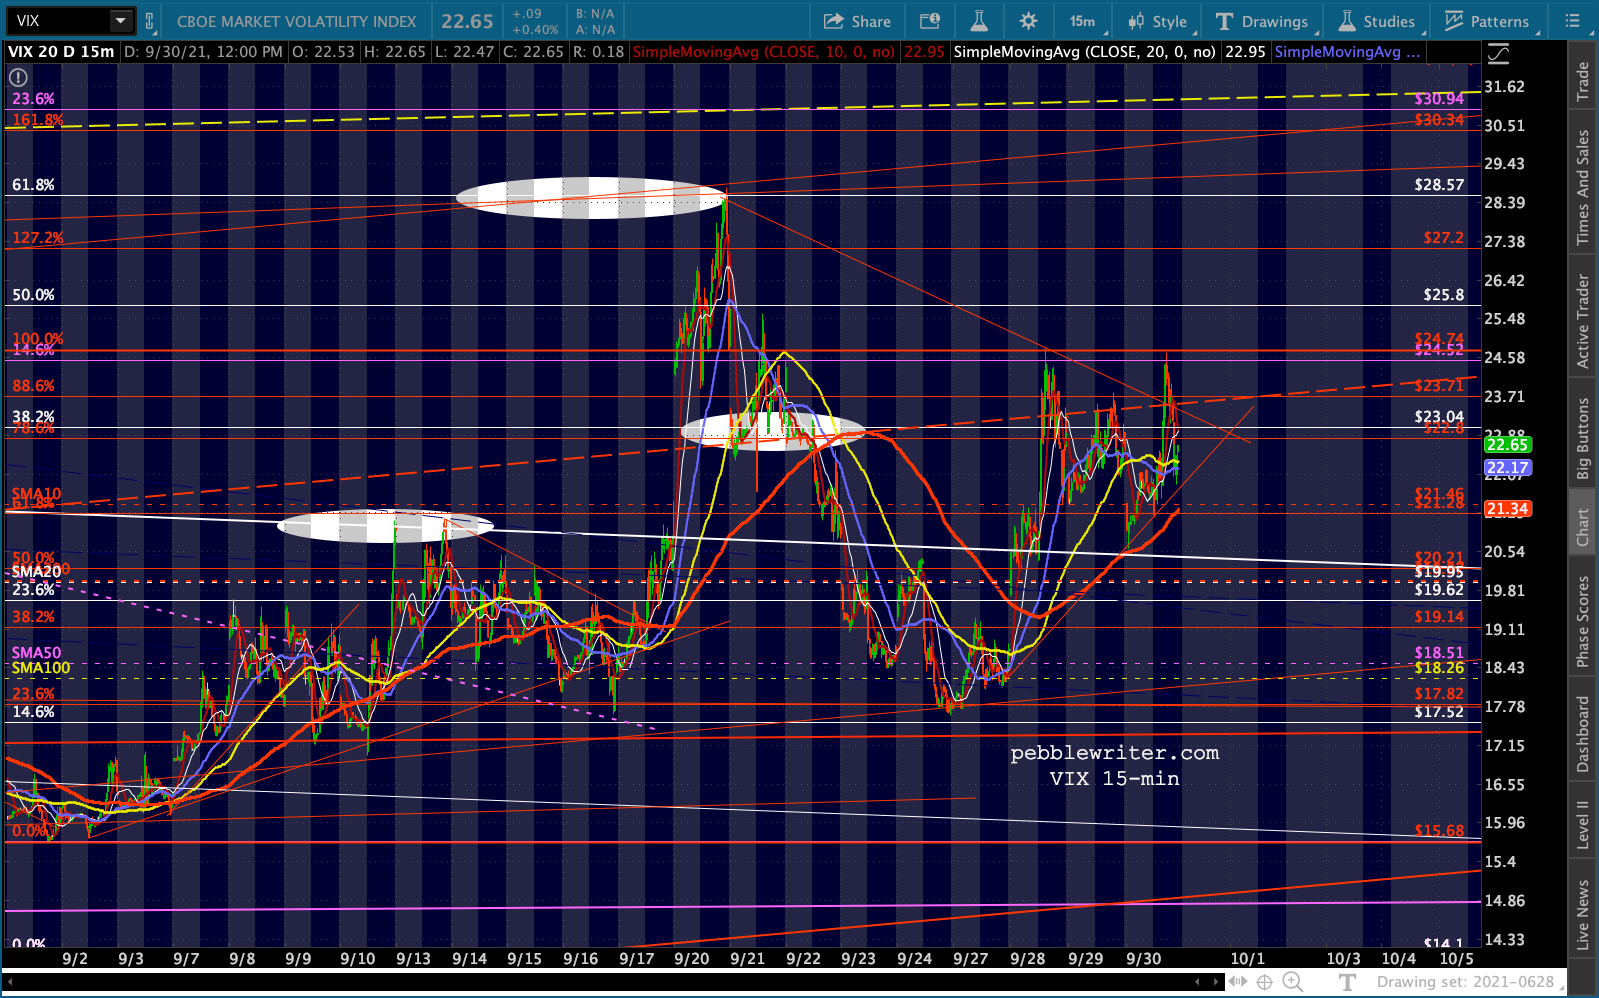Activate the crosshair pan tool icon
1599x998 pixels.
click(1264, 982)
